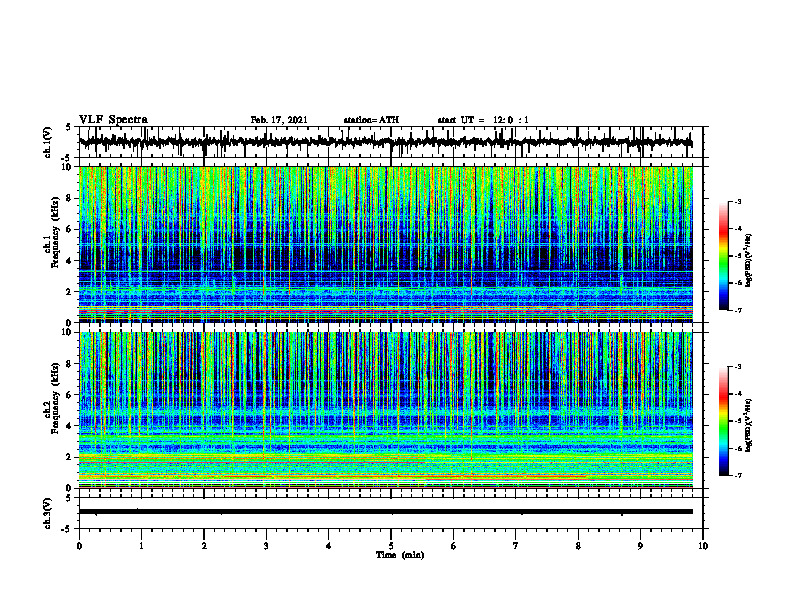
Task: Click the ch.1 voltage waveform trace panel
Action: (391, 142)
